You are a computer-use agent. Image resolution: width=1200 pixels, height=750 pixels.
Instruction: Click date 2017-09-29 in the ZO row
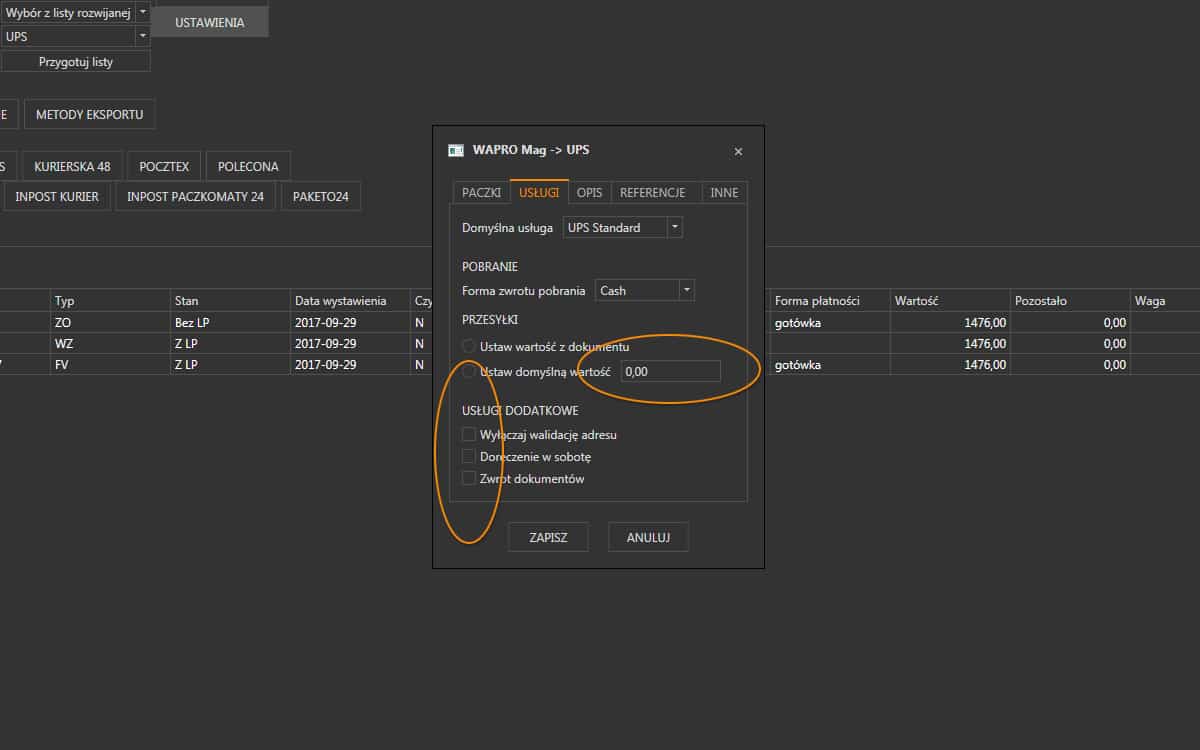350,323
